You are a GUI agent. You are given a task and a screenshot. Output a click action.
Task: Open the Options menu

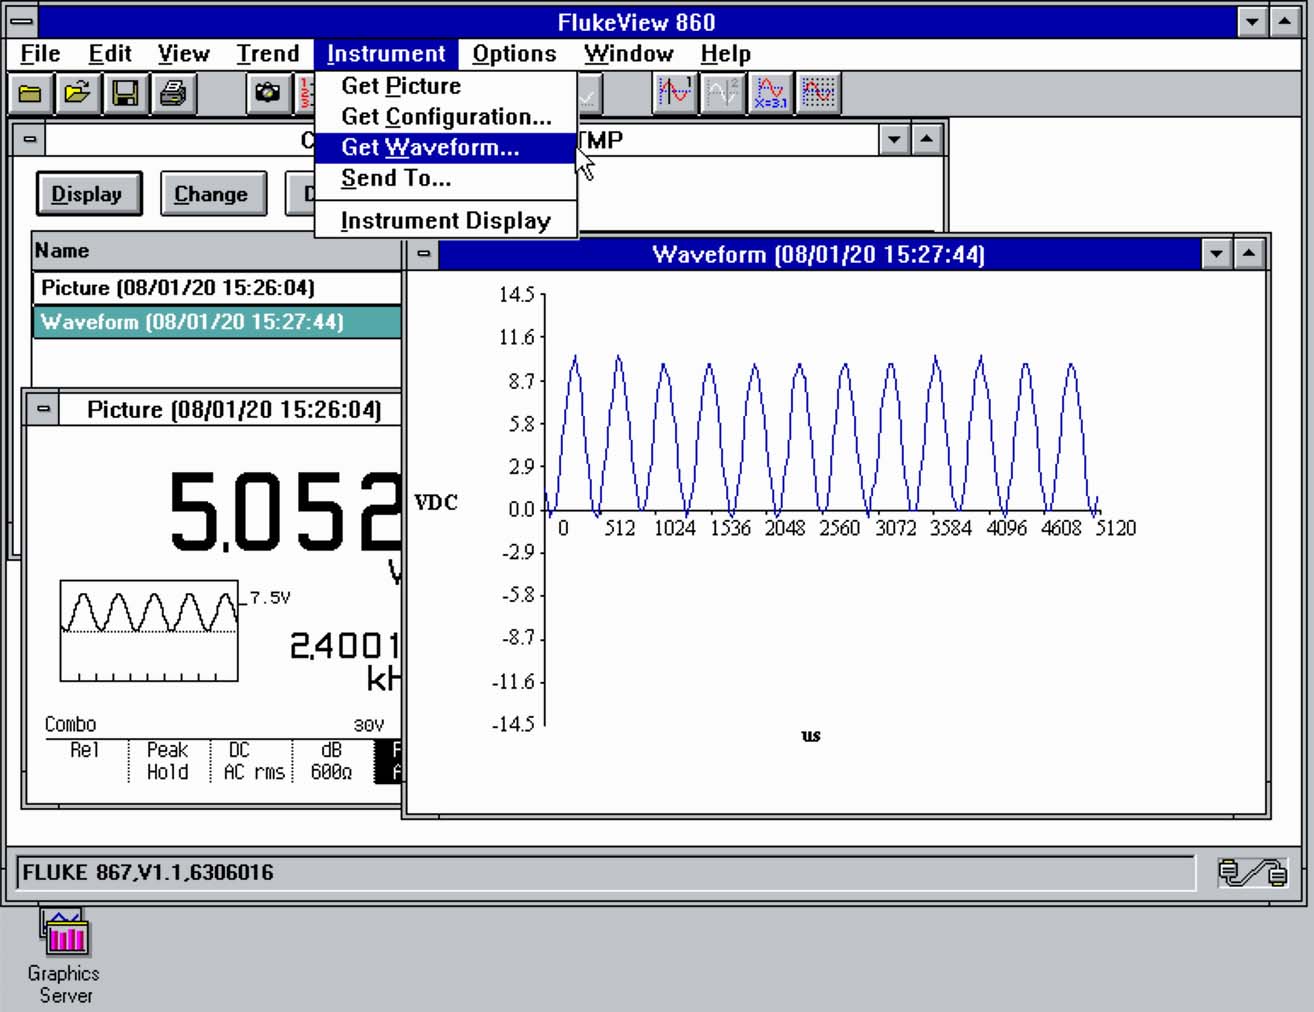click(514, 53)
